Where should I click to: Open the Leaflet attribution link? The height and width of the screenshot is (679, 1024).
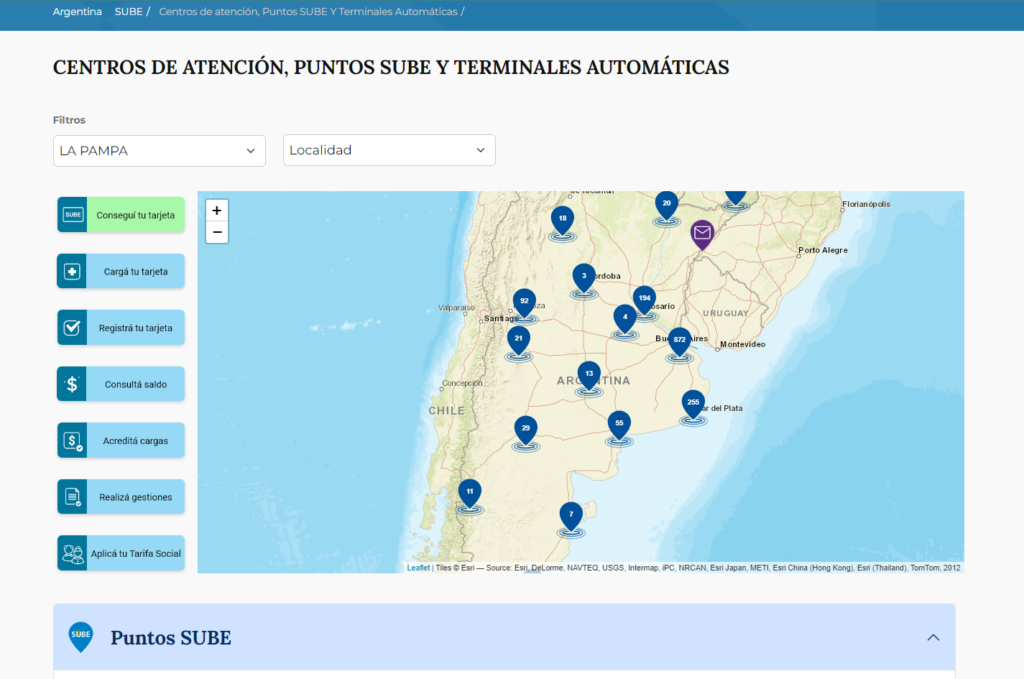[x=419, y=568]
